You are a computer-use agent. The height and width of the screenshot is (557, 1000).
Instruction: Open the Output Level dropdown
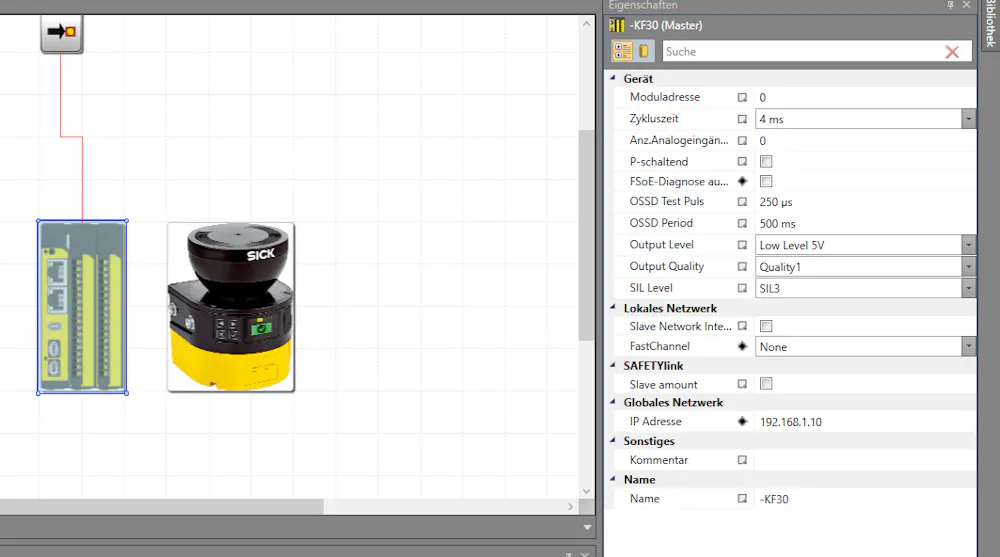[x=968, y=245]
